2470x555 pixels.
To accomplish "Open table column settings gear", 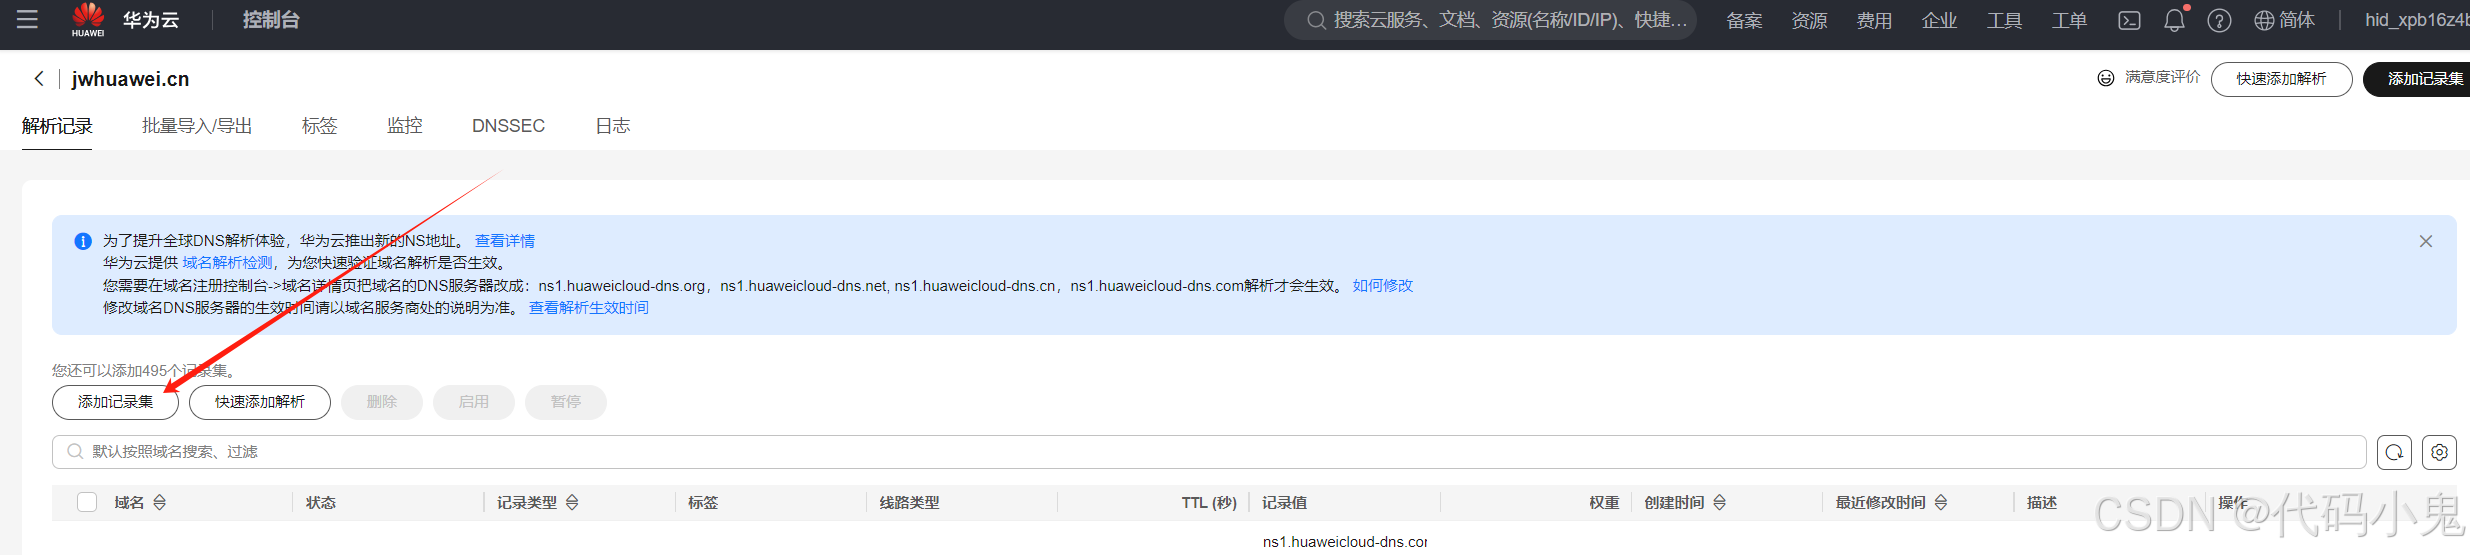I will click(2440, 452).
